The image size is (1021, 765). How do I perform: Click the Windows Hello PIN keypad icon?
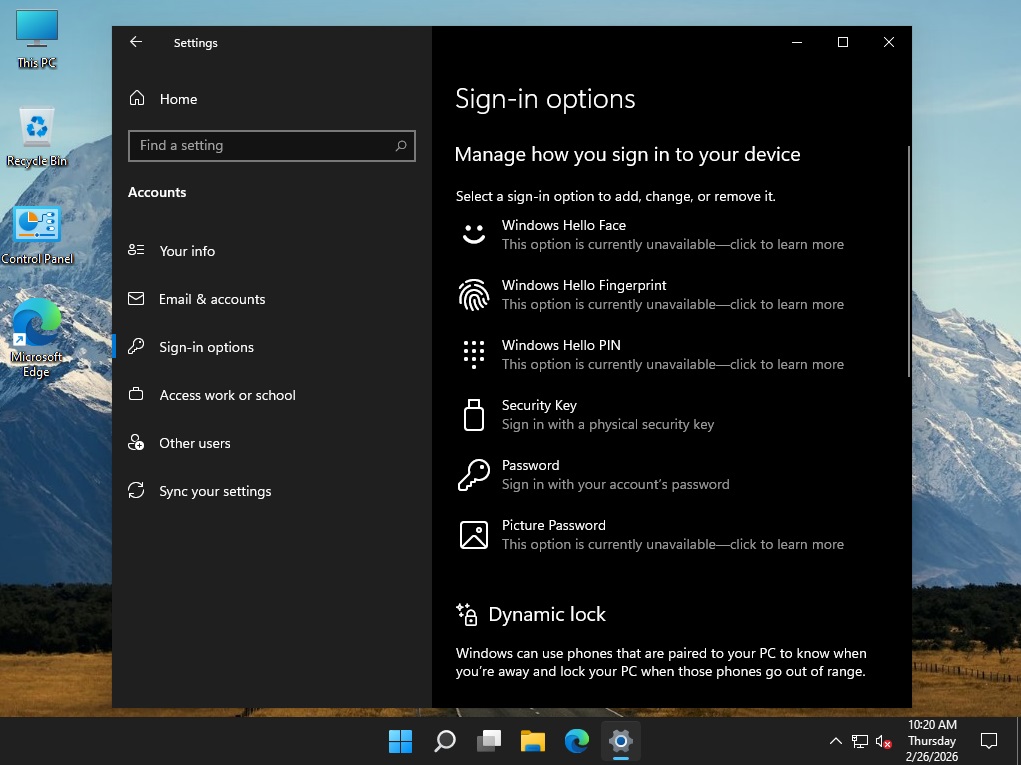474,355
